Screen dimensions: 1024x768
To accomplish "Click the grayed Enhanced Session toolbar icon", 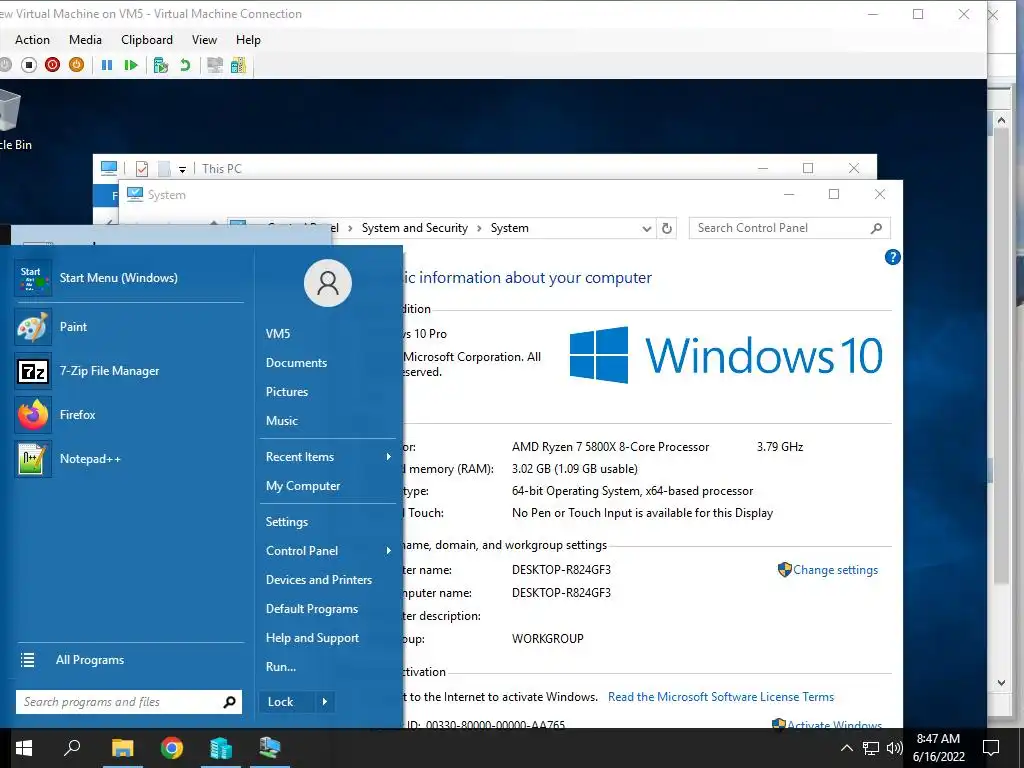I will click(x=214, y=65).
